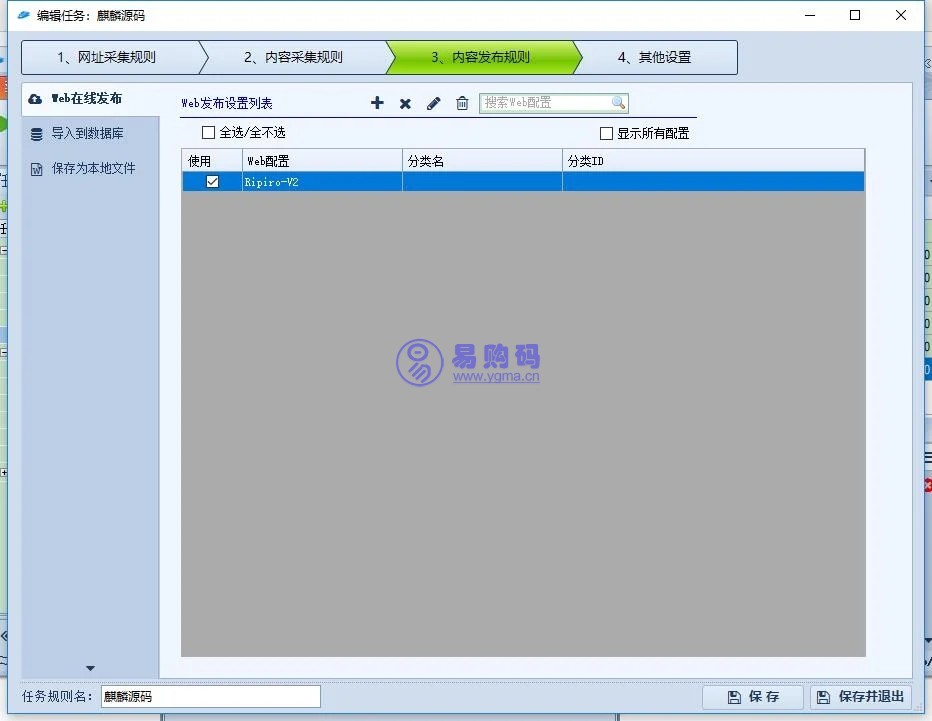Go to 4、其他设置 step tab
The height and width of the screenshot is (721, 932).
pyautogui.click(x=654, y=57)
